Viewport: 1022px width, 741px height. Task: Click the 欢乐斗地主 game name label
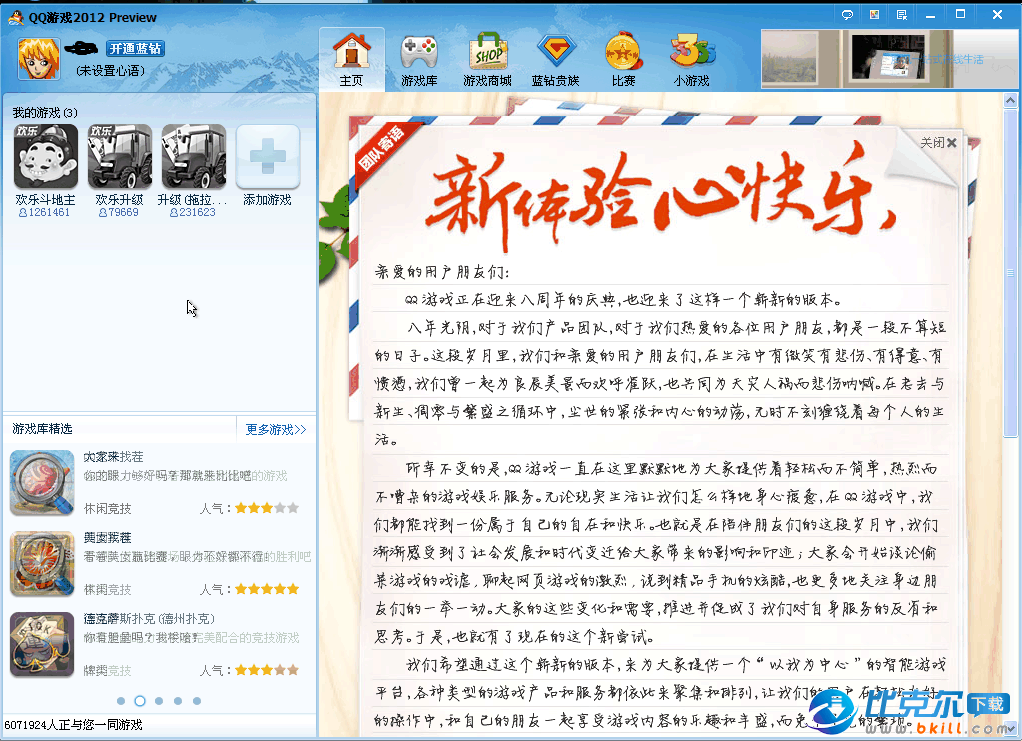pyautogui.click(x=46, y=199)
